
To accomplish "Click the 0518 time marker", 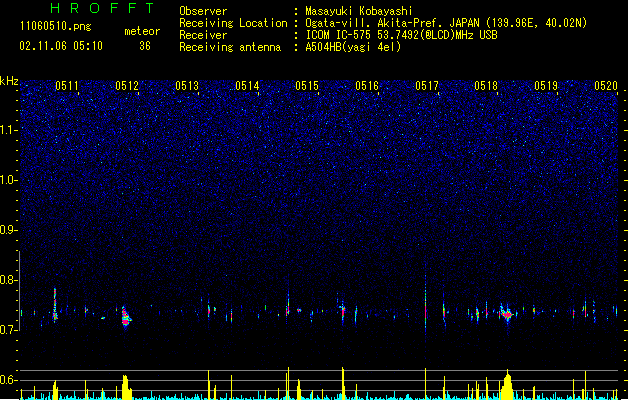I will tap(486, 86).
